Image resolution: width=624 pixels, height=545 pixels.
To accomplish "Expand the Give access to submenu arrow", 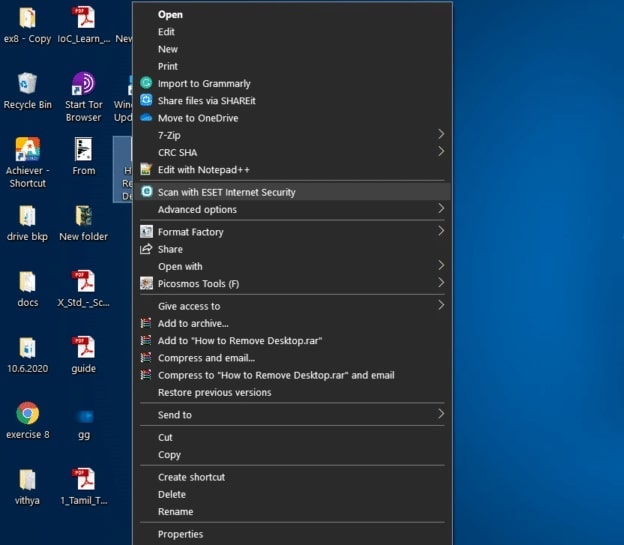I will [441, 305].
